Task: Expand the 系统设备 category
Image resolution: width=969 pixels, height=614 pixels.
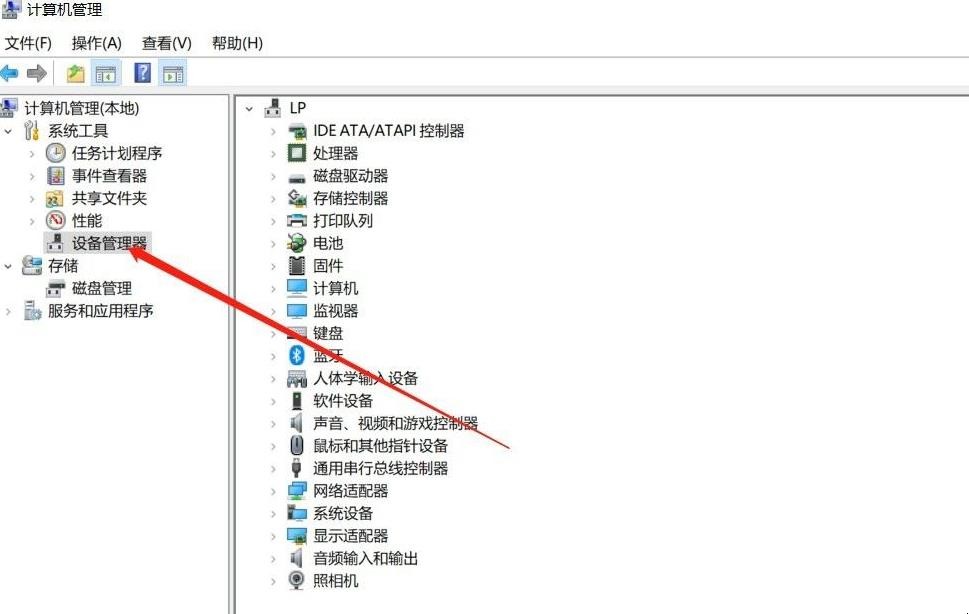Action: click(x=273, y=514)
